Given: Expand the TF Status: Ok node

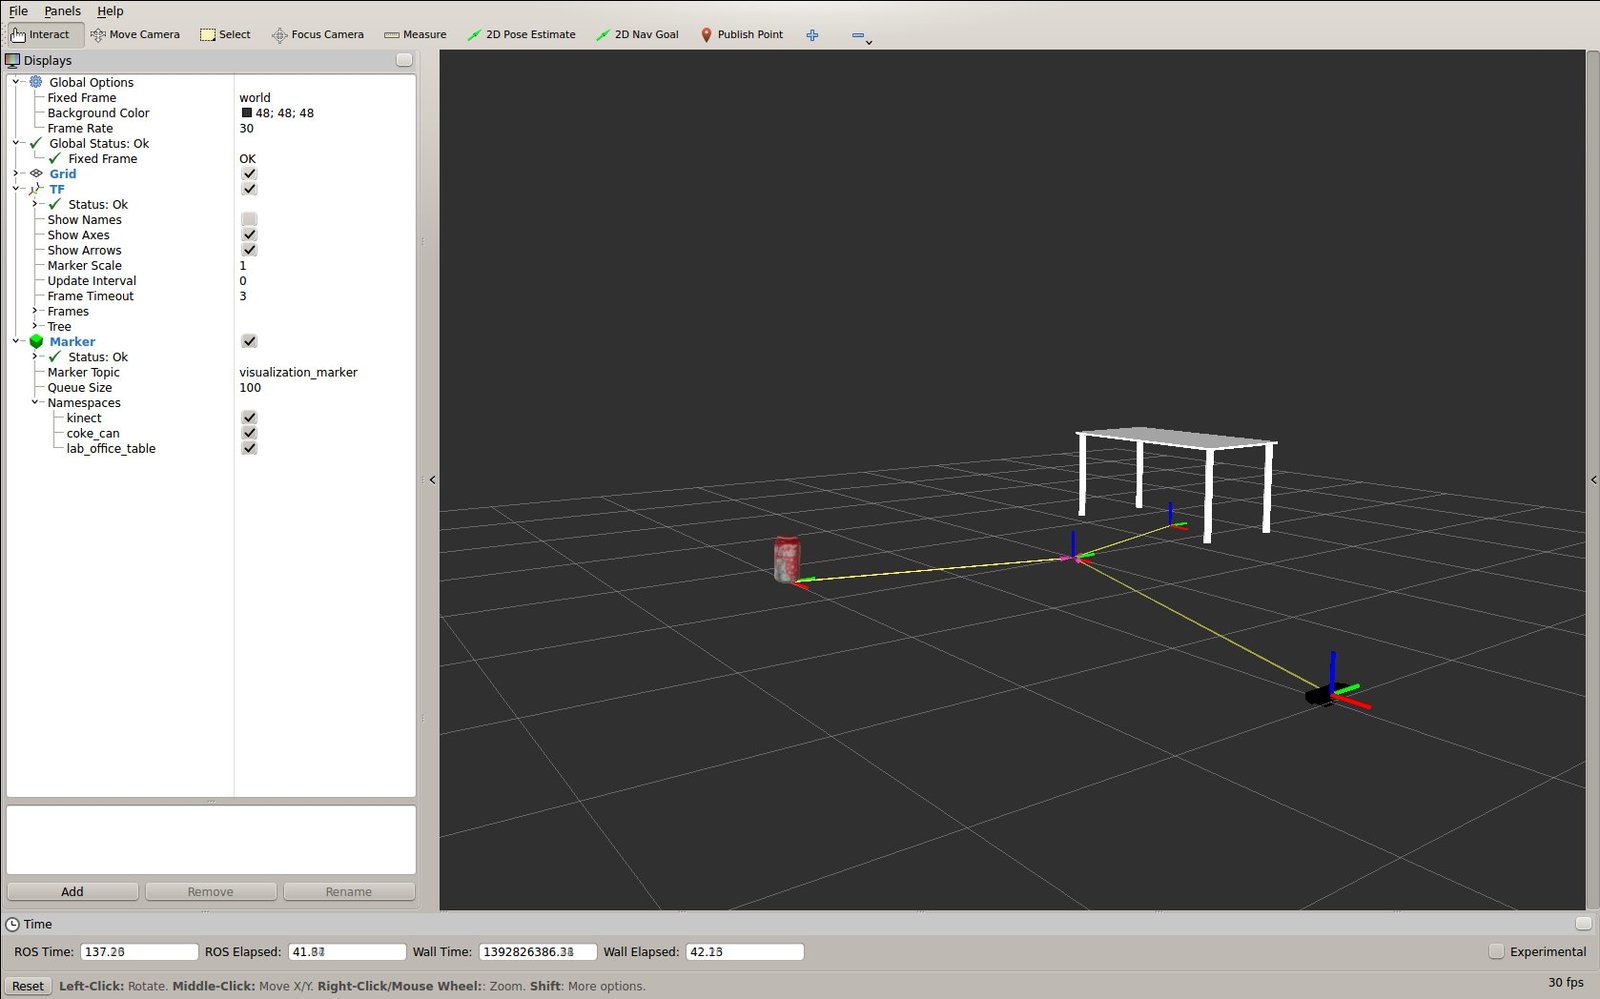Looking at the screenshot, I should coord(35,204).
